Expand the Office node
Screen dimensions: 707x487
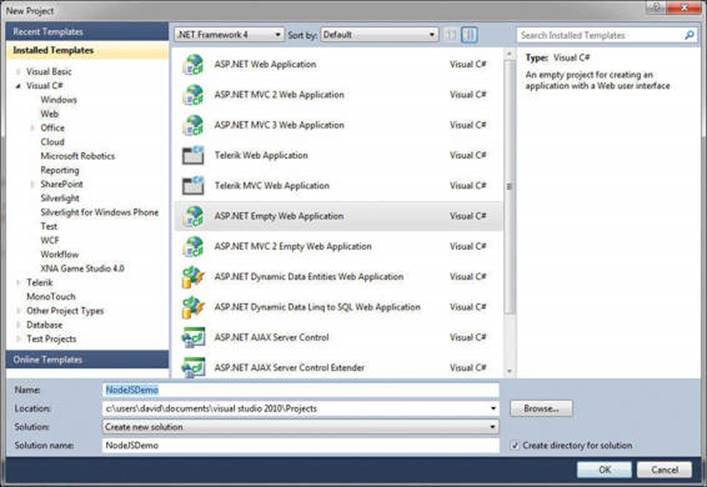pos(32,128)
